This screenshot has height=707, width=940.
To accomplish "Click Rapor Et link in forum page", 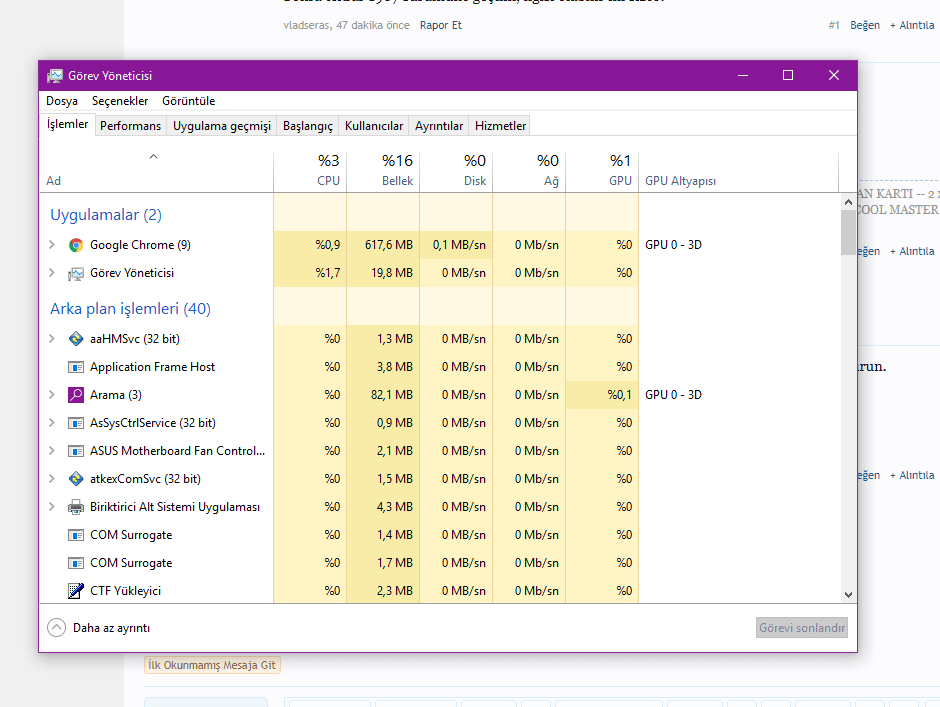I will tap(441, 25).
